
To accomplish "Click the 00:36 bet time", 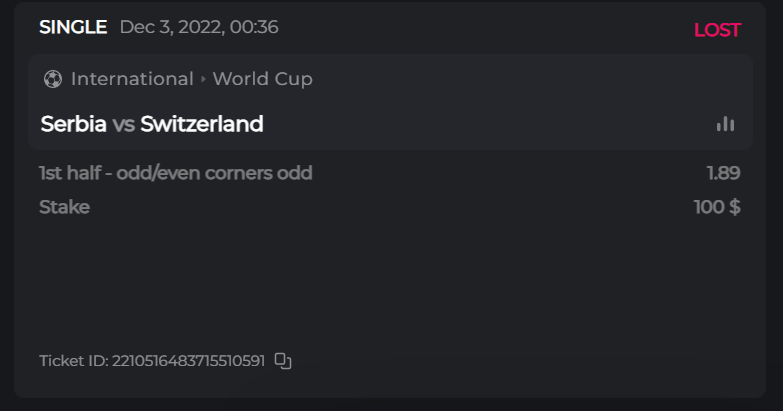I will click(254, 27).
